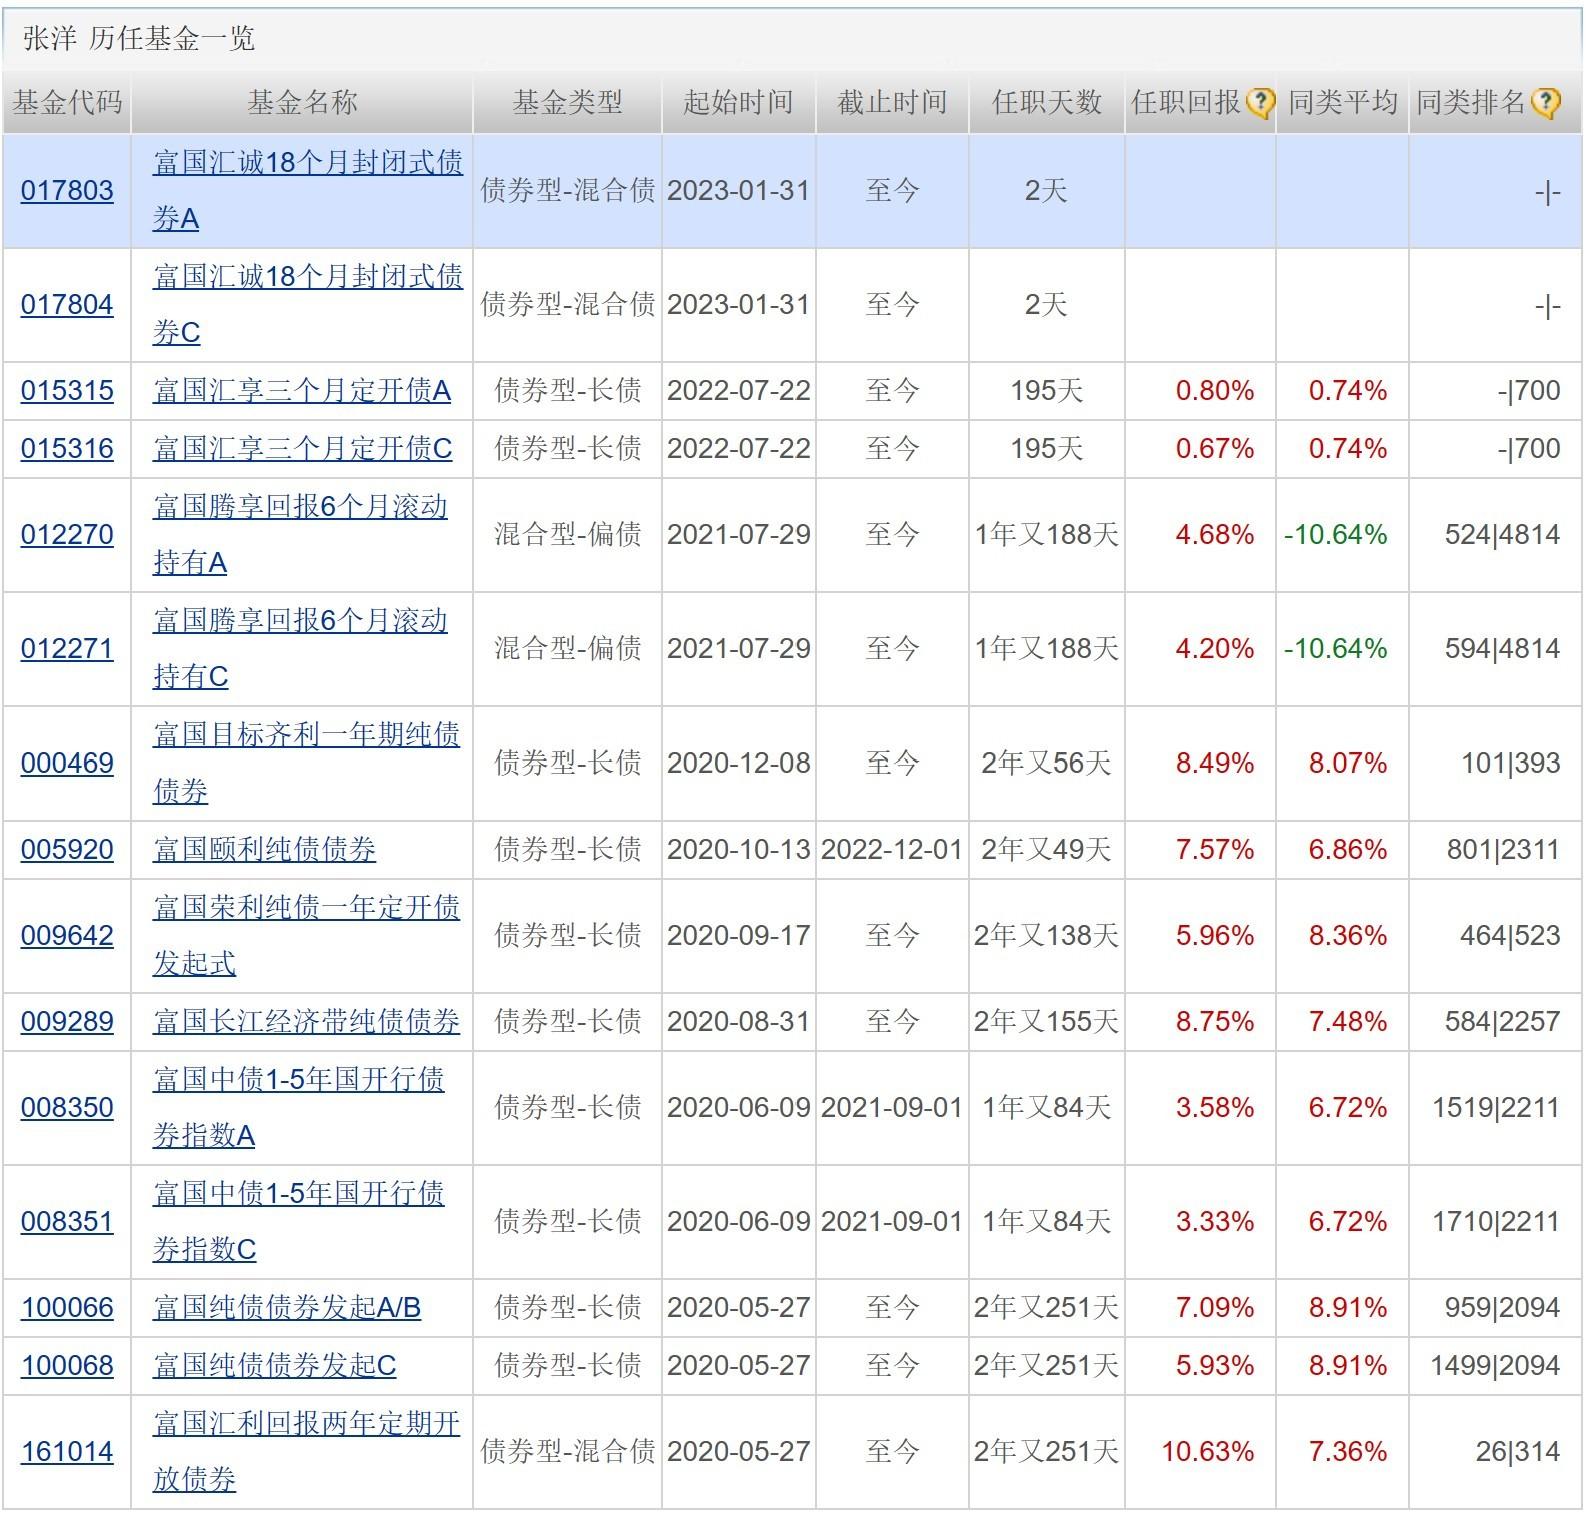Select the 3.58% return for 008350
The width and height of the screenshot is (1586, 1514).
[x=1215, y=1108]
